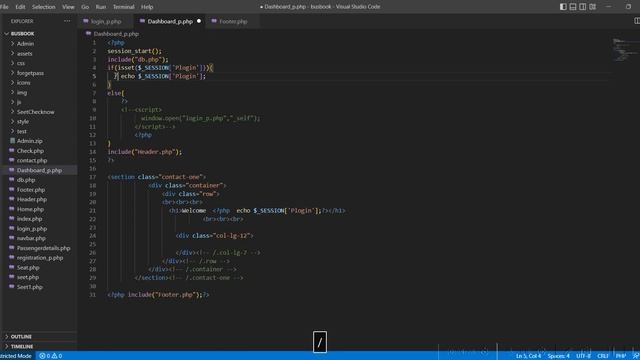Open the Terminal menu
The width and height of the screenshot is (640, 360).
click(x=123, y=7)
